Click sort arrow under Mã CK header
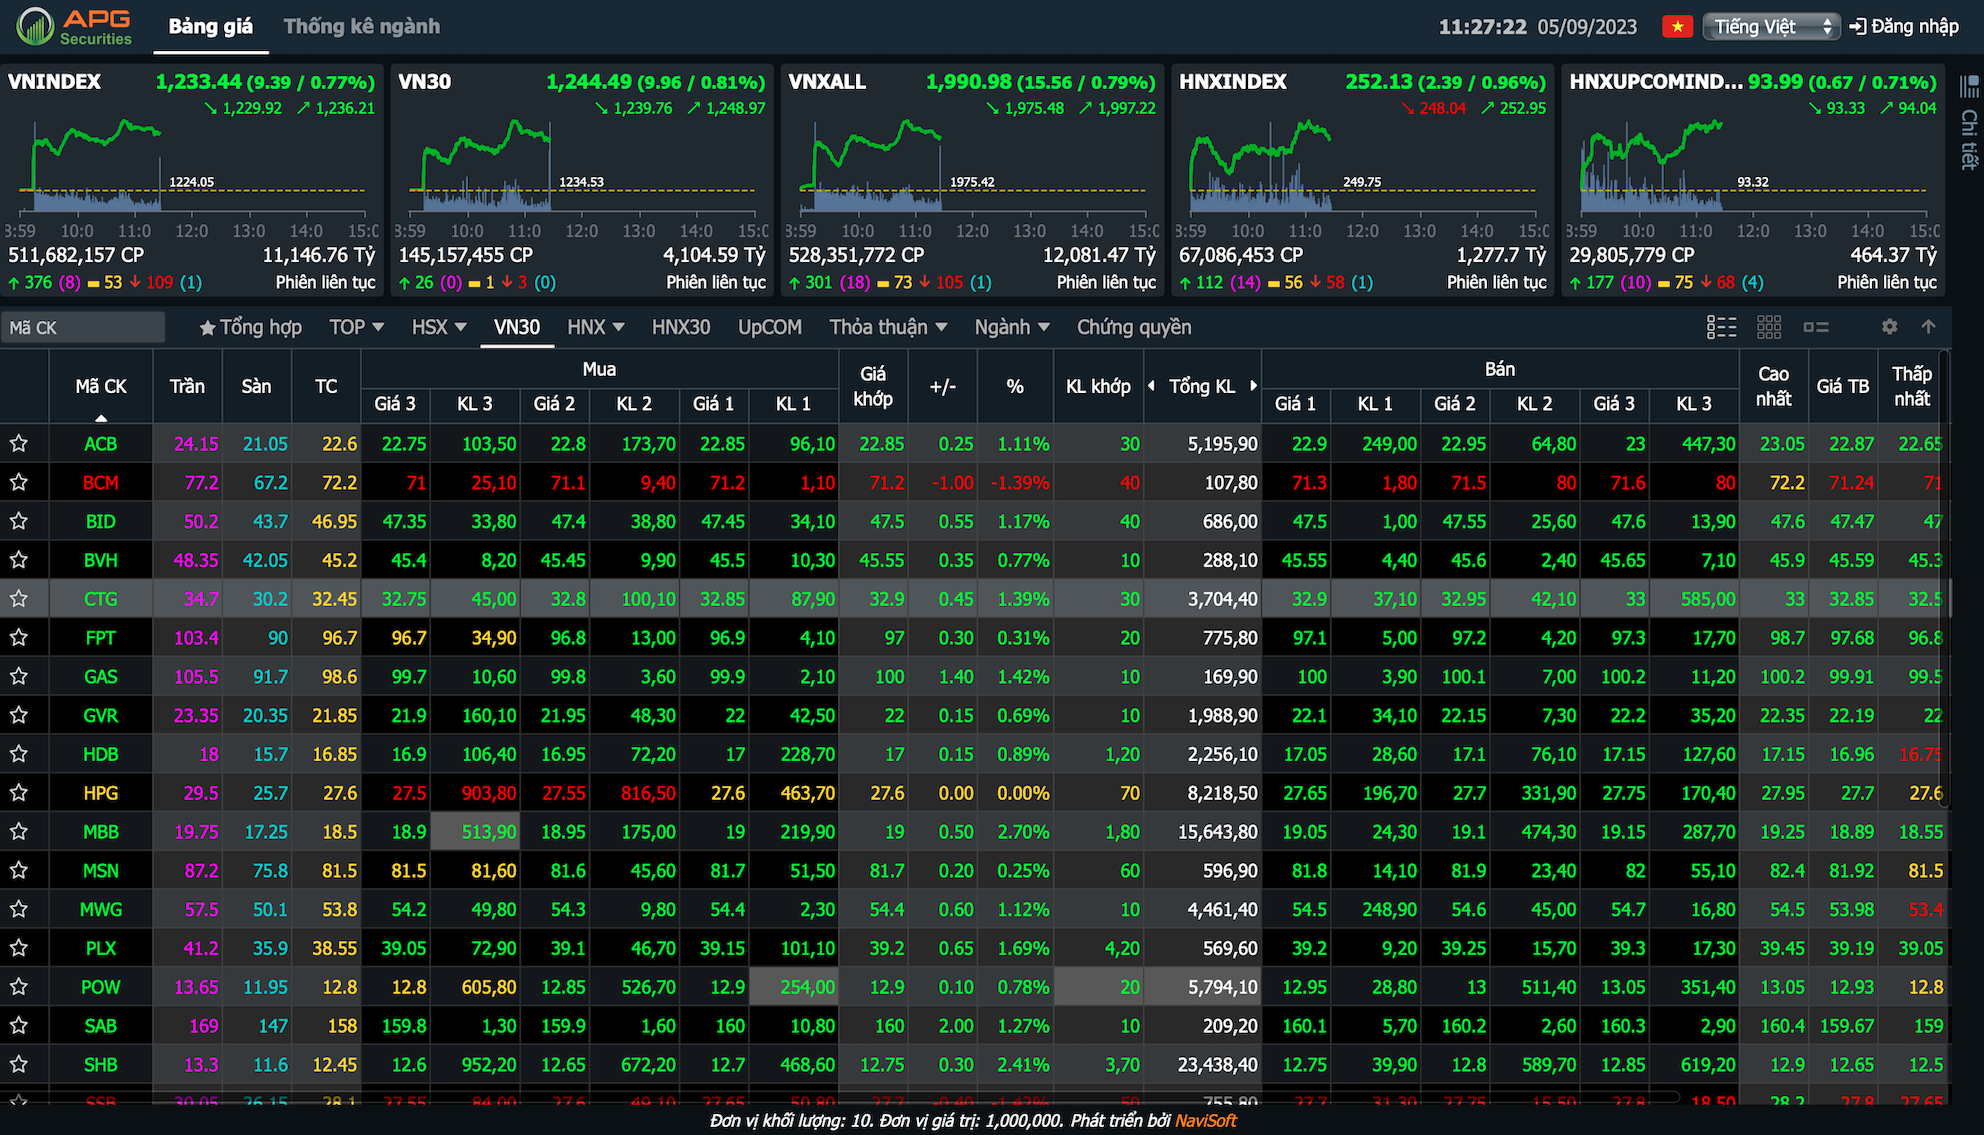Viewport: 1984px width, 1135px height. click(x=101, y=418)
